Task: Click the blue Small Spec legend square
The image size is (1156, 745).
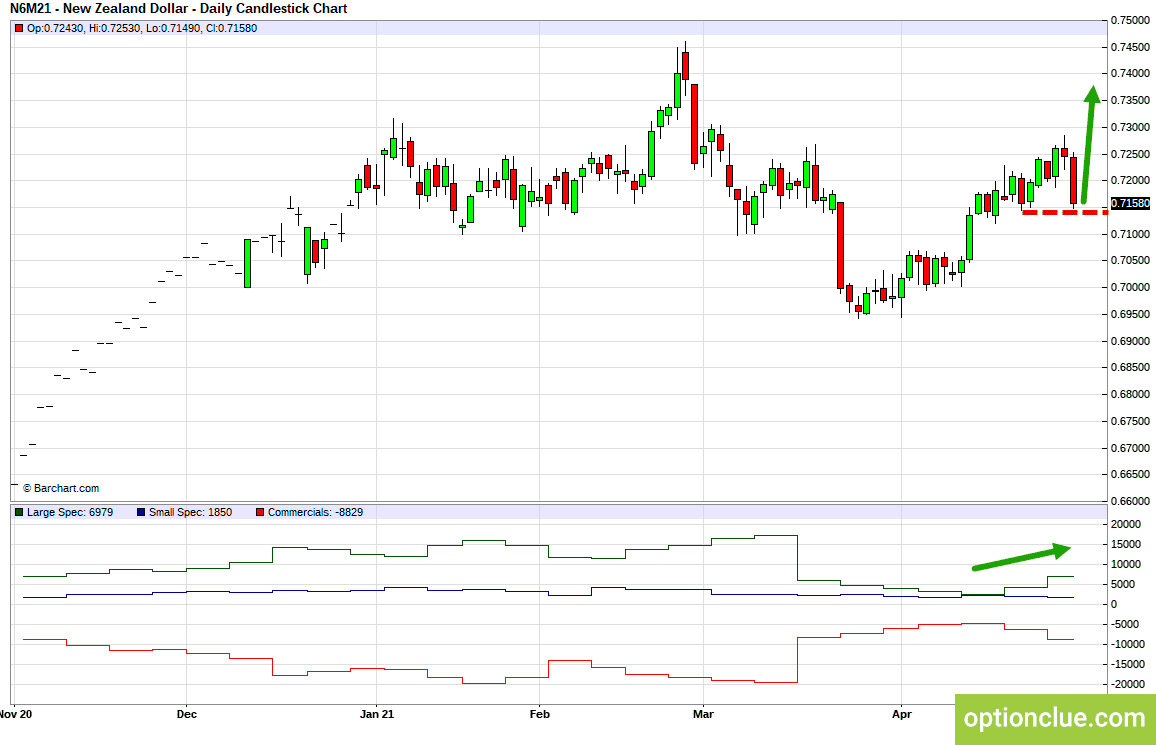Action: (x=141, y=512)
